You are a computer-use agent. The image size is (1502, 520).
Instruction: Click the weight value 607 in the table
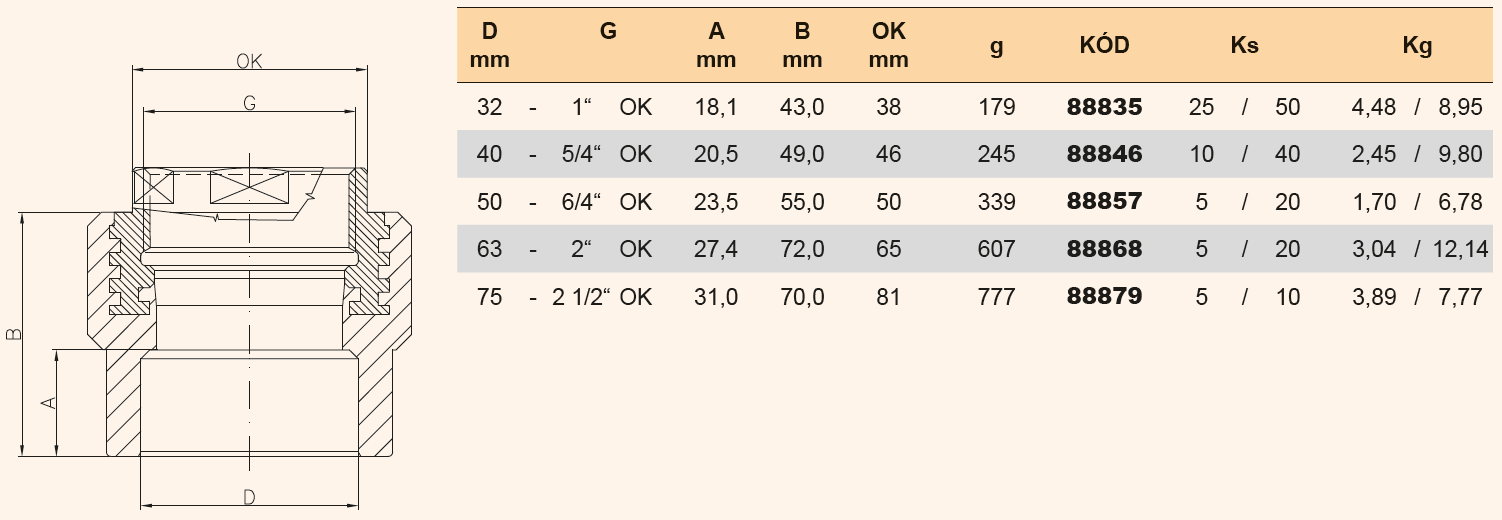click(x=996, y=249)
